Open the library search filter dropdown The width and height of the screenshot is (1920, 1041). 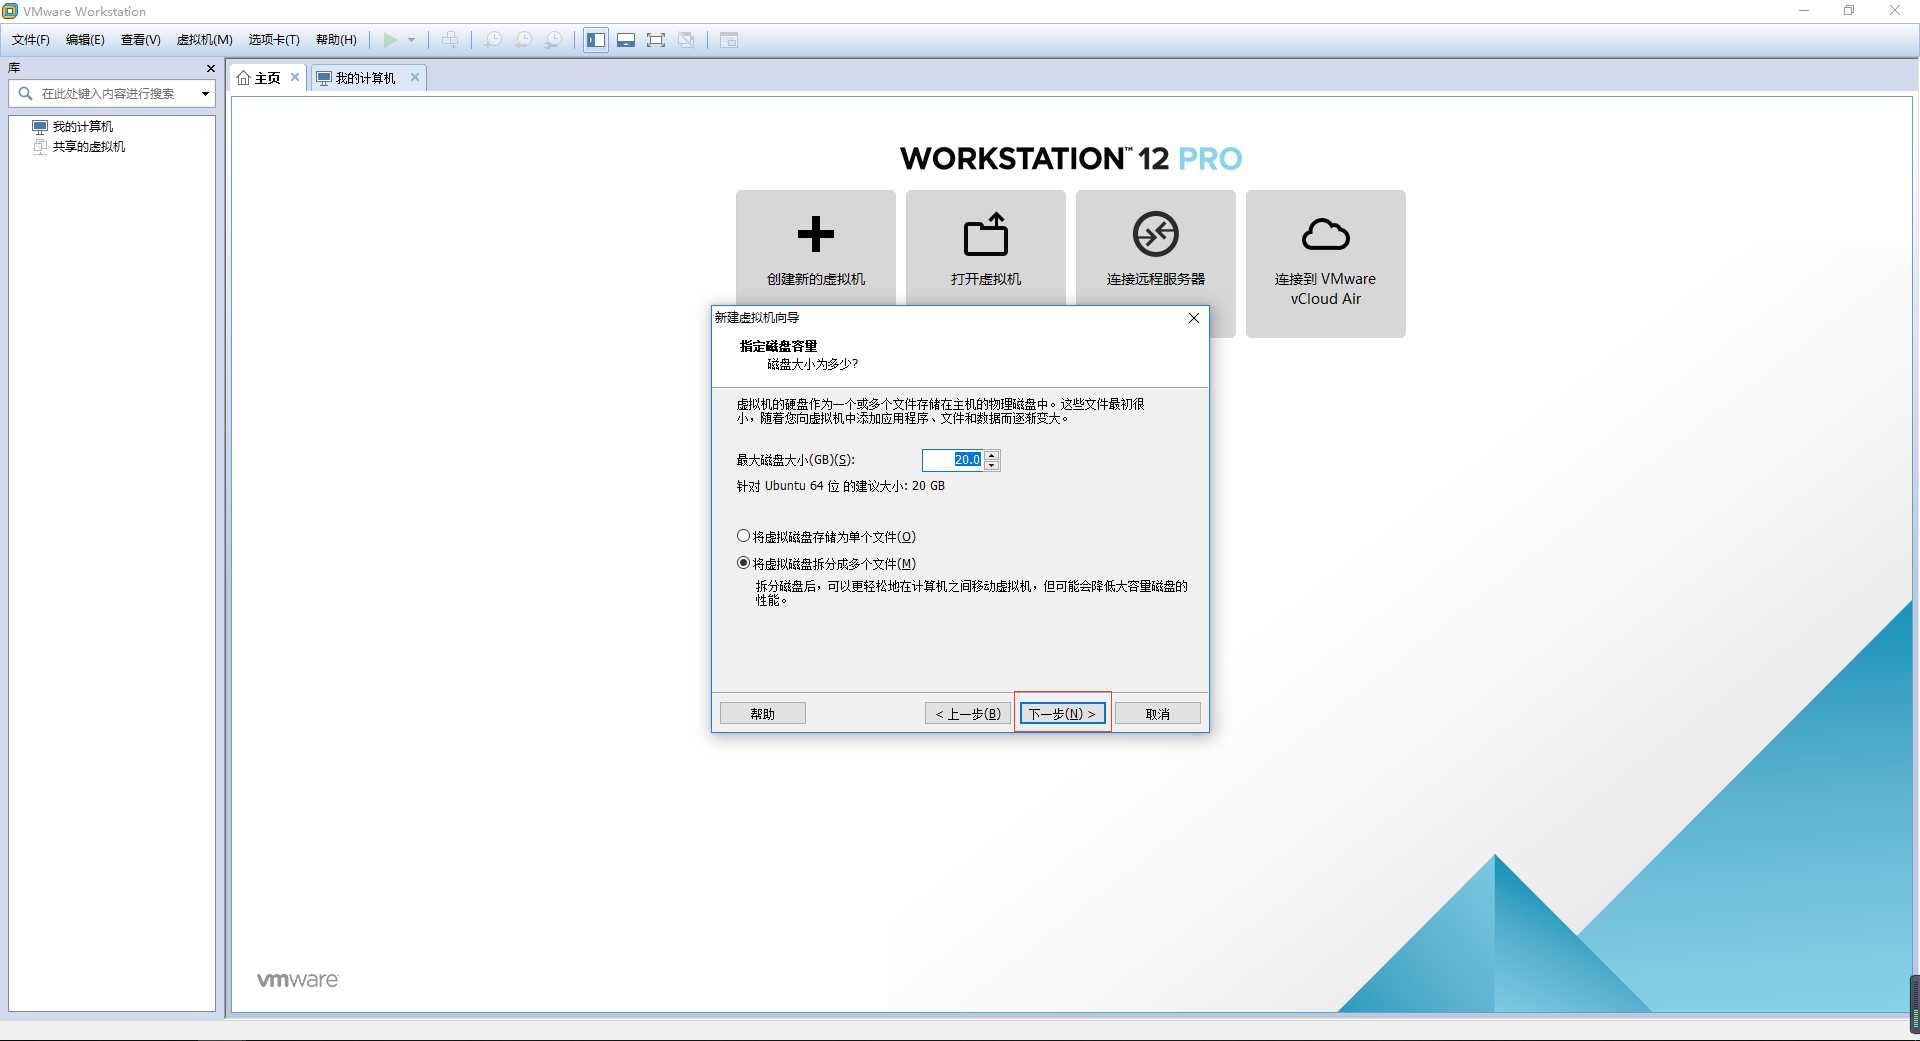(x=205, y=94)
